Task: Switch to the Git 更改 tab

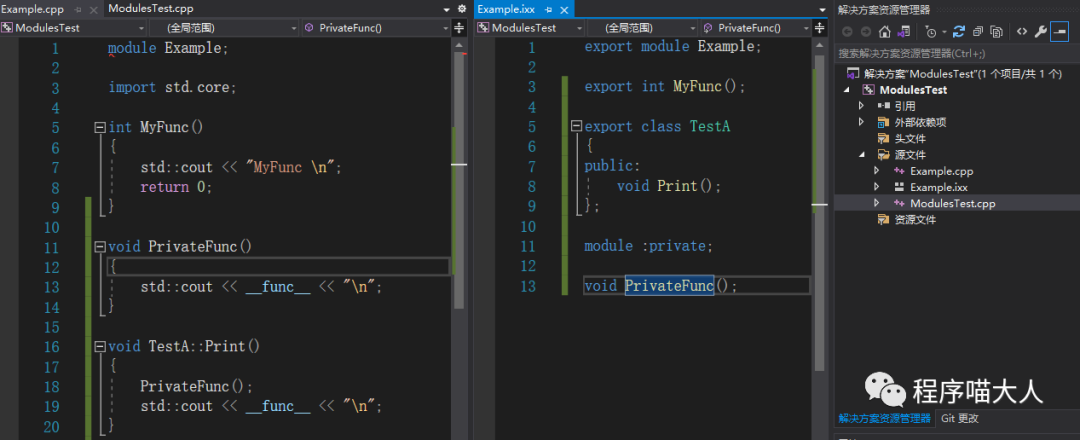Action: click(959, 418)
